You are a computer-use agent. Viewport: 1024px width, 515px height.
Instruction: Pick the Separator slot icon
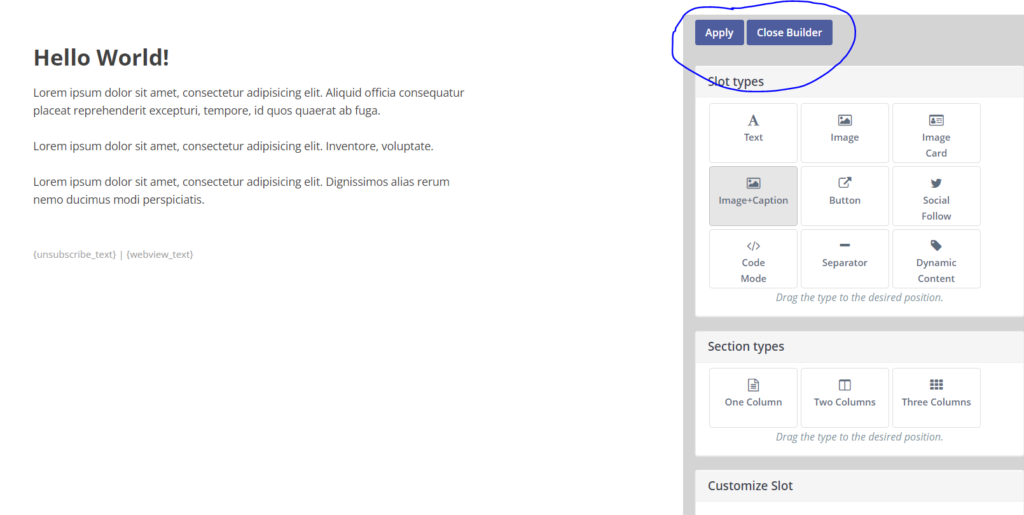[x=844, y=245]
